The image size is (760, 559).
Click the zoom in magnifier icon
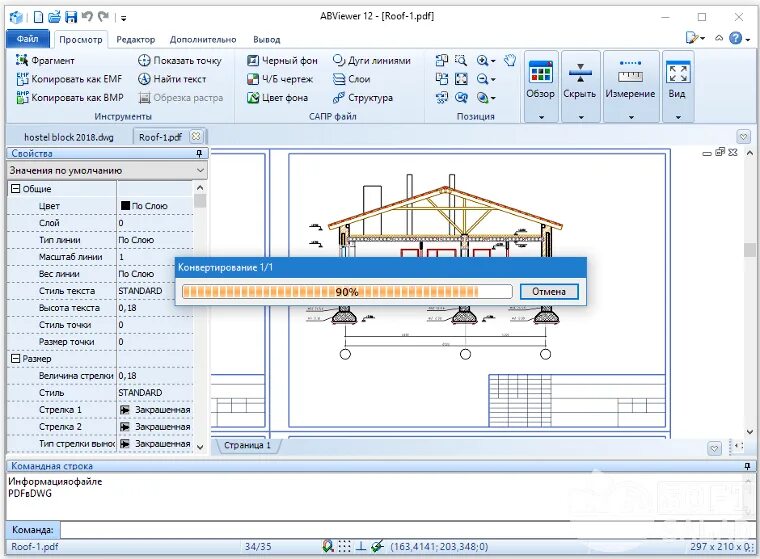tap(482, 60)
